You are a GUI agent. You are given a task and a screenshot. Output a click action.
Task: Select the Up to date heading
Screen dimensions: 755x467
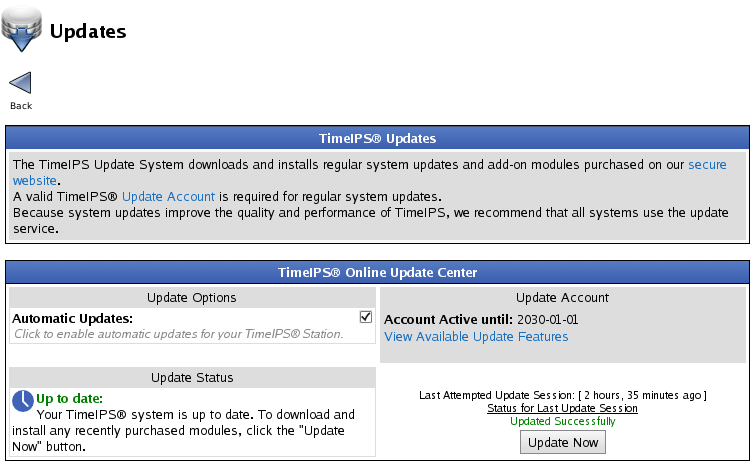click(x=69, y=399)
